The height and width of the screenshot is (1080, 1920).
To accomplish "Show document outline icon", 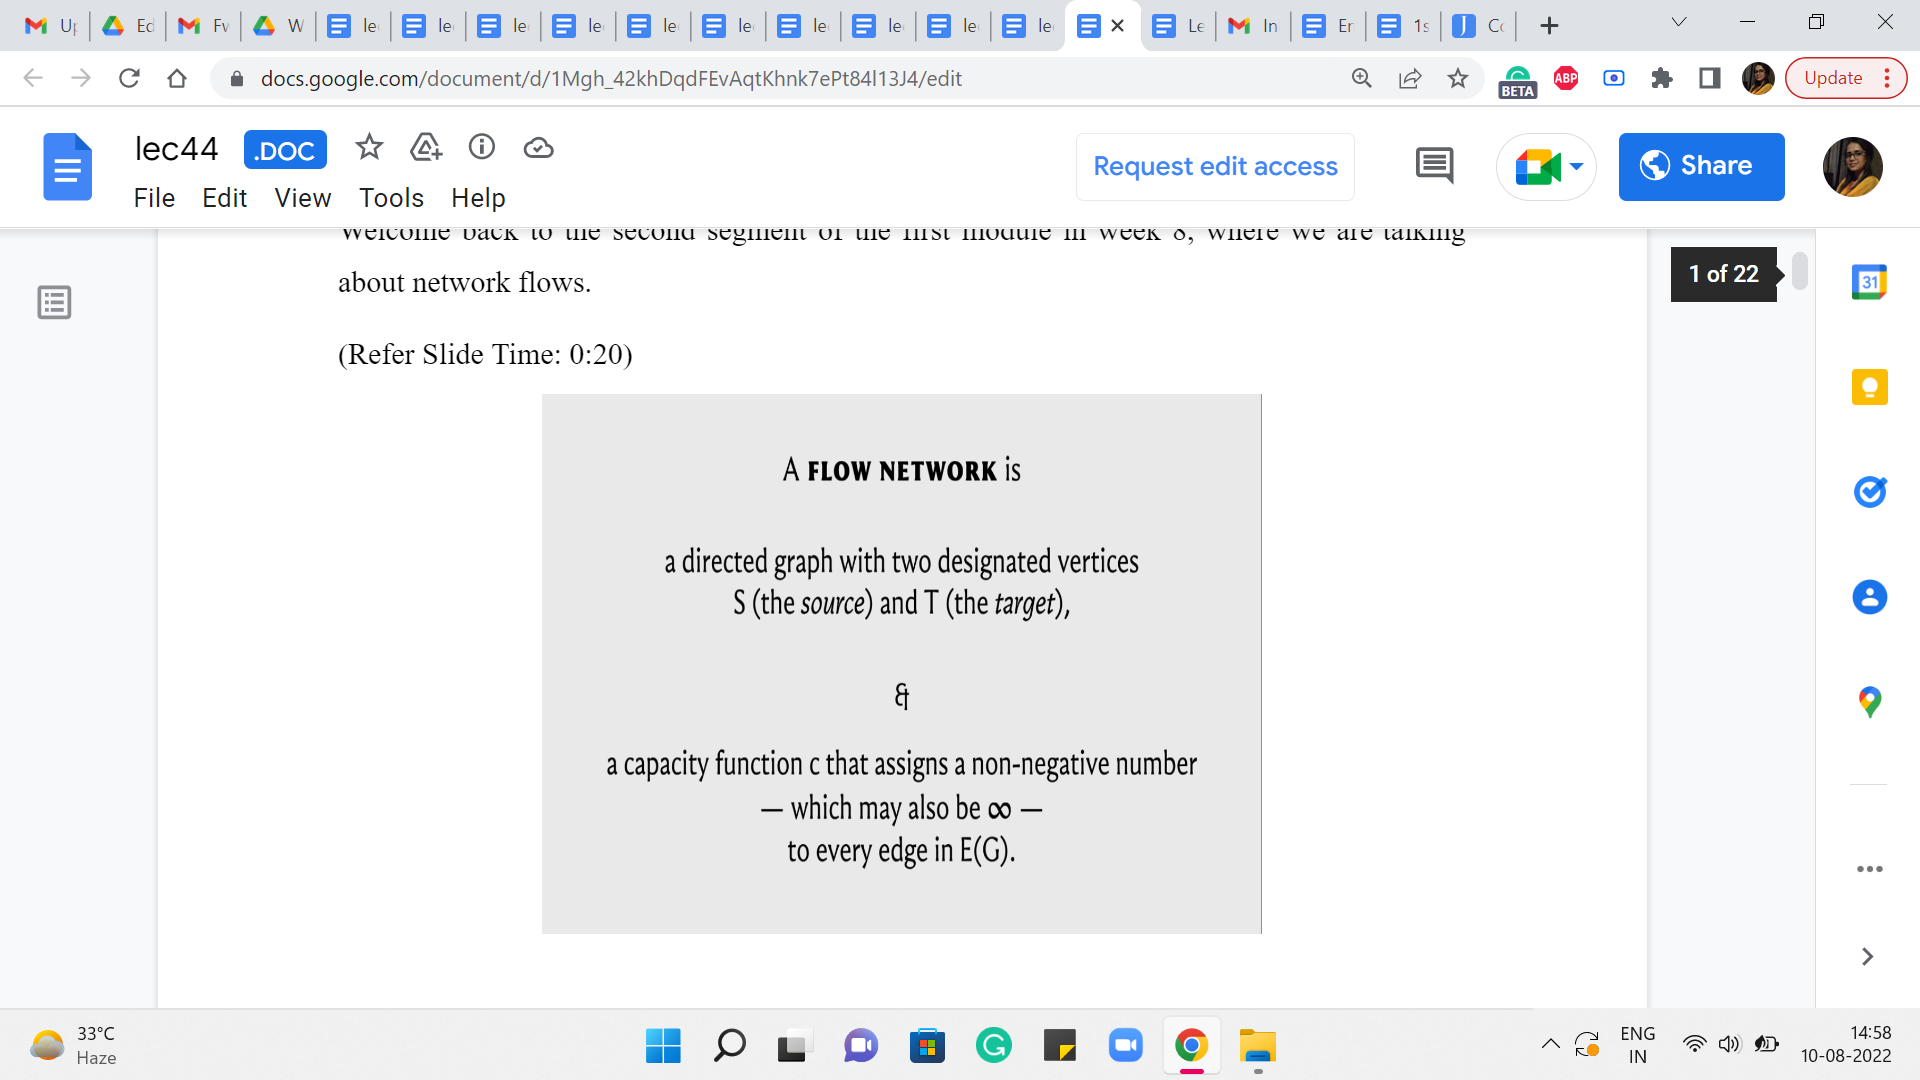I will click(x=54, y=302).
